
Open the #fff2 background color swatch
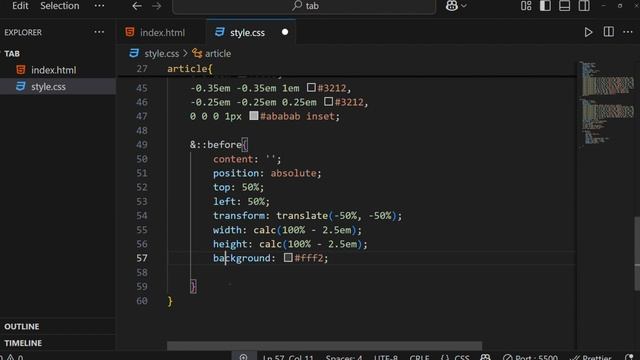click(x=288, y=258)
